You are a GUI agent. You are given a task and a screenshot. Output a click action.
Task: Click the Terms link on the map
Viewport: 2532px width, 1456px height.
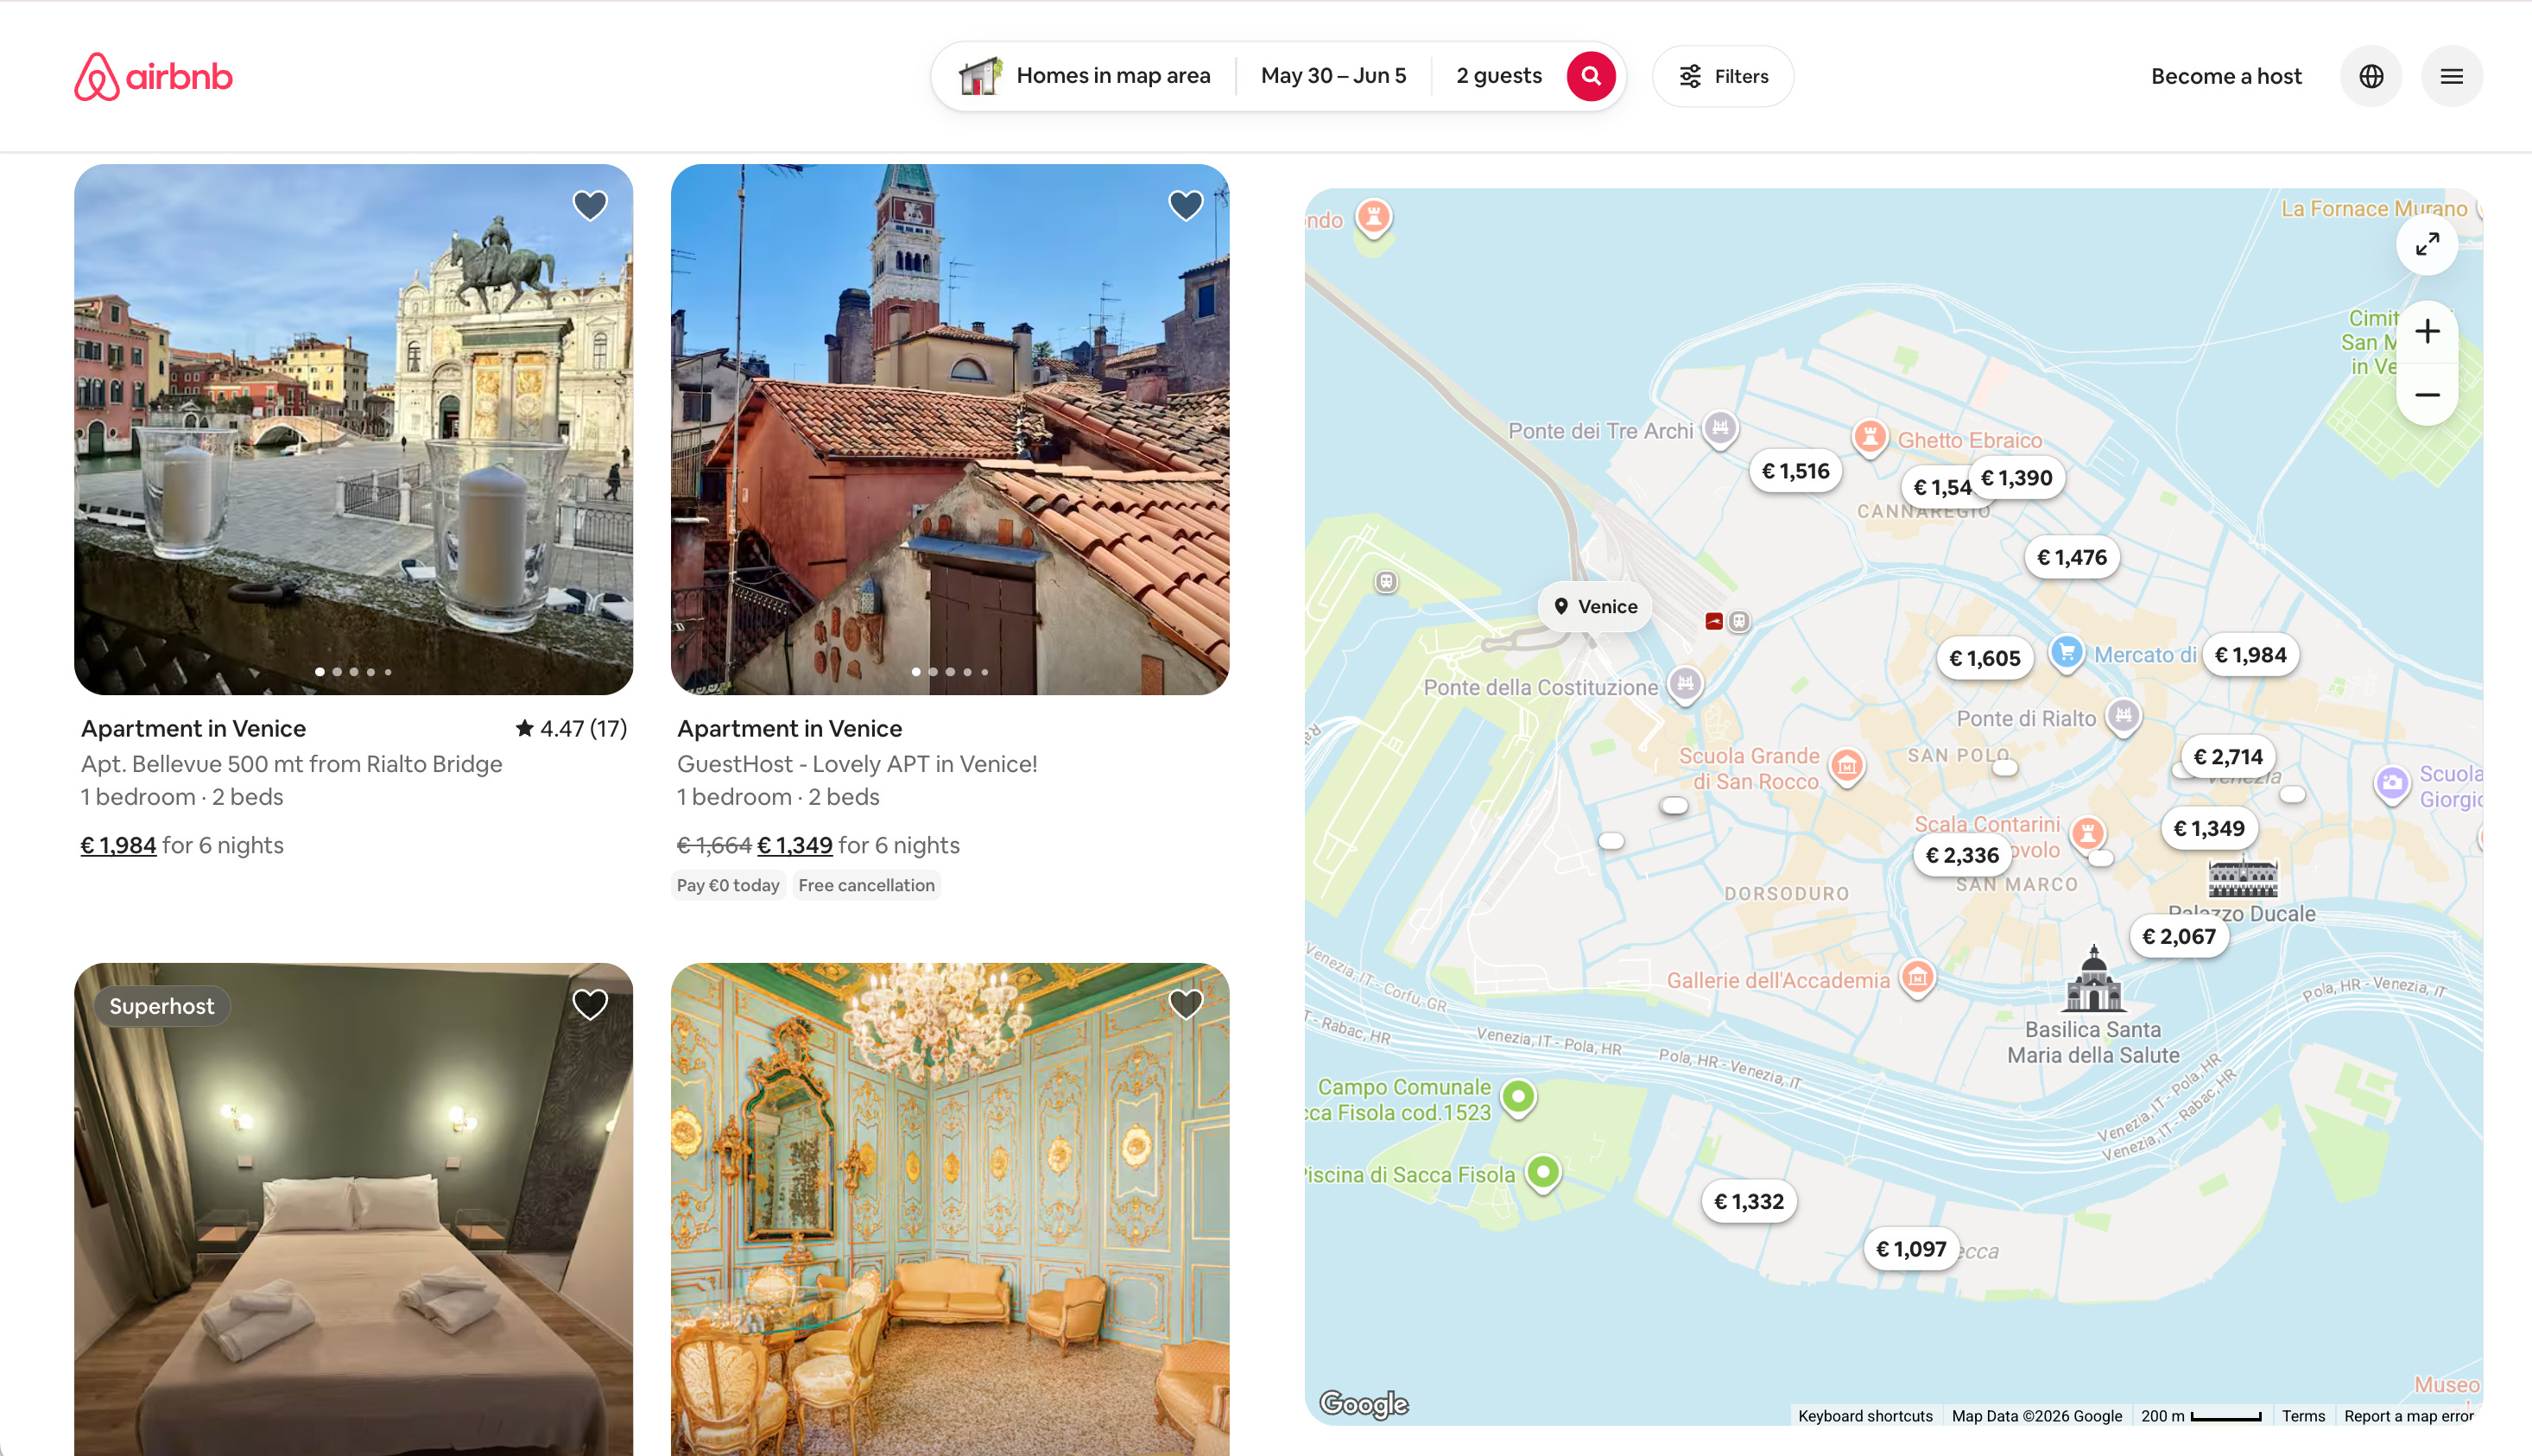pos(2303,1416)
